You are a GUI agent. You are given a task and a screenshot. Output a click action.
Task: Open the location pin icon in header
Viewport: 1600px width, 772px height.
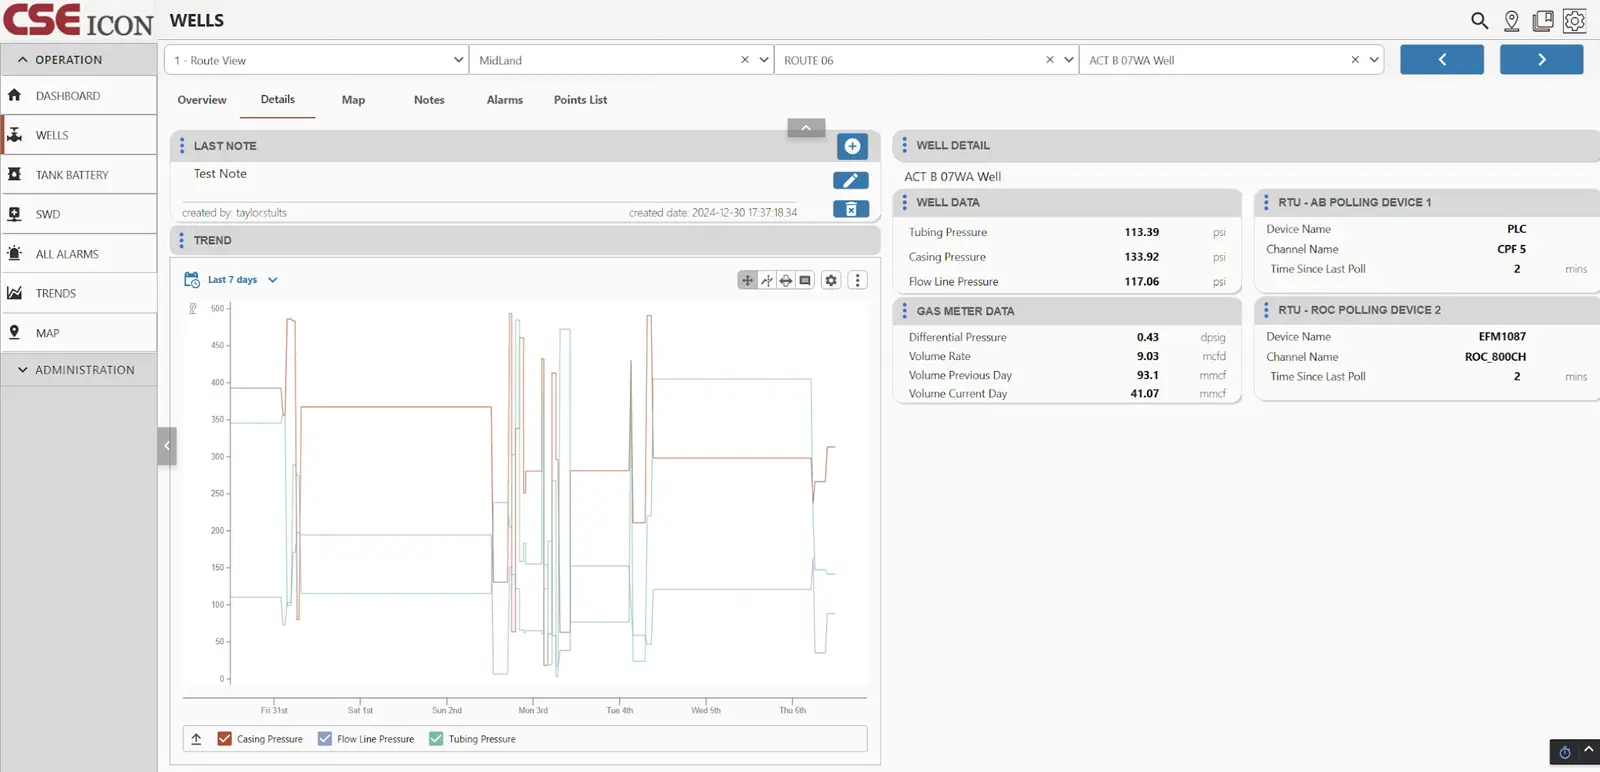click(x=1511, y=20)
